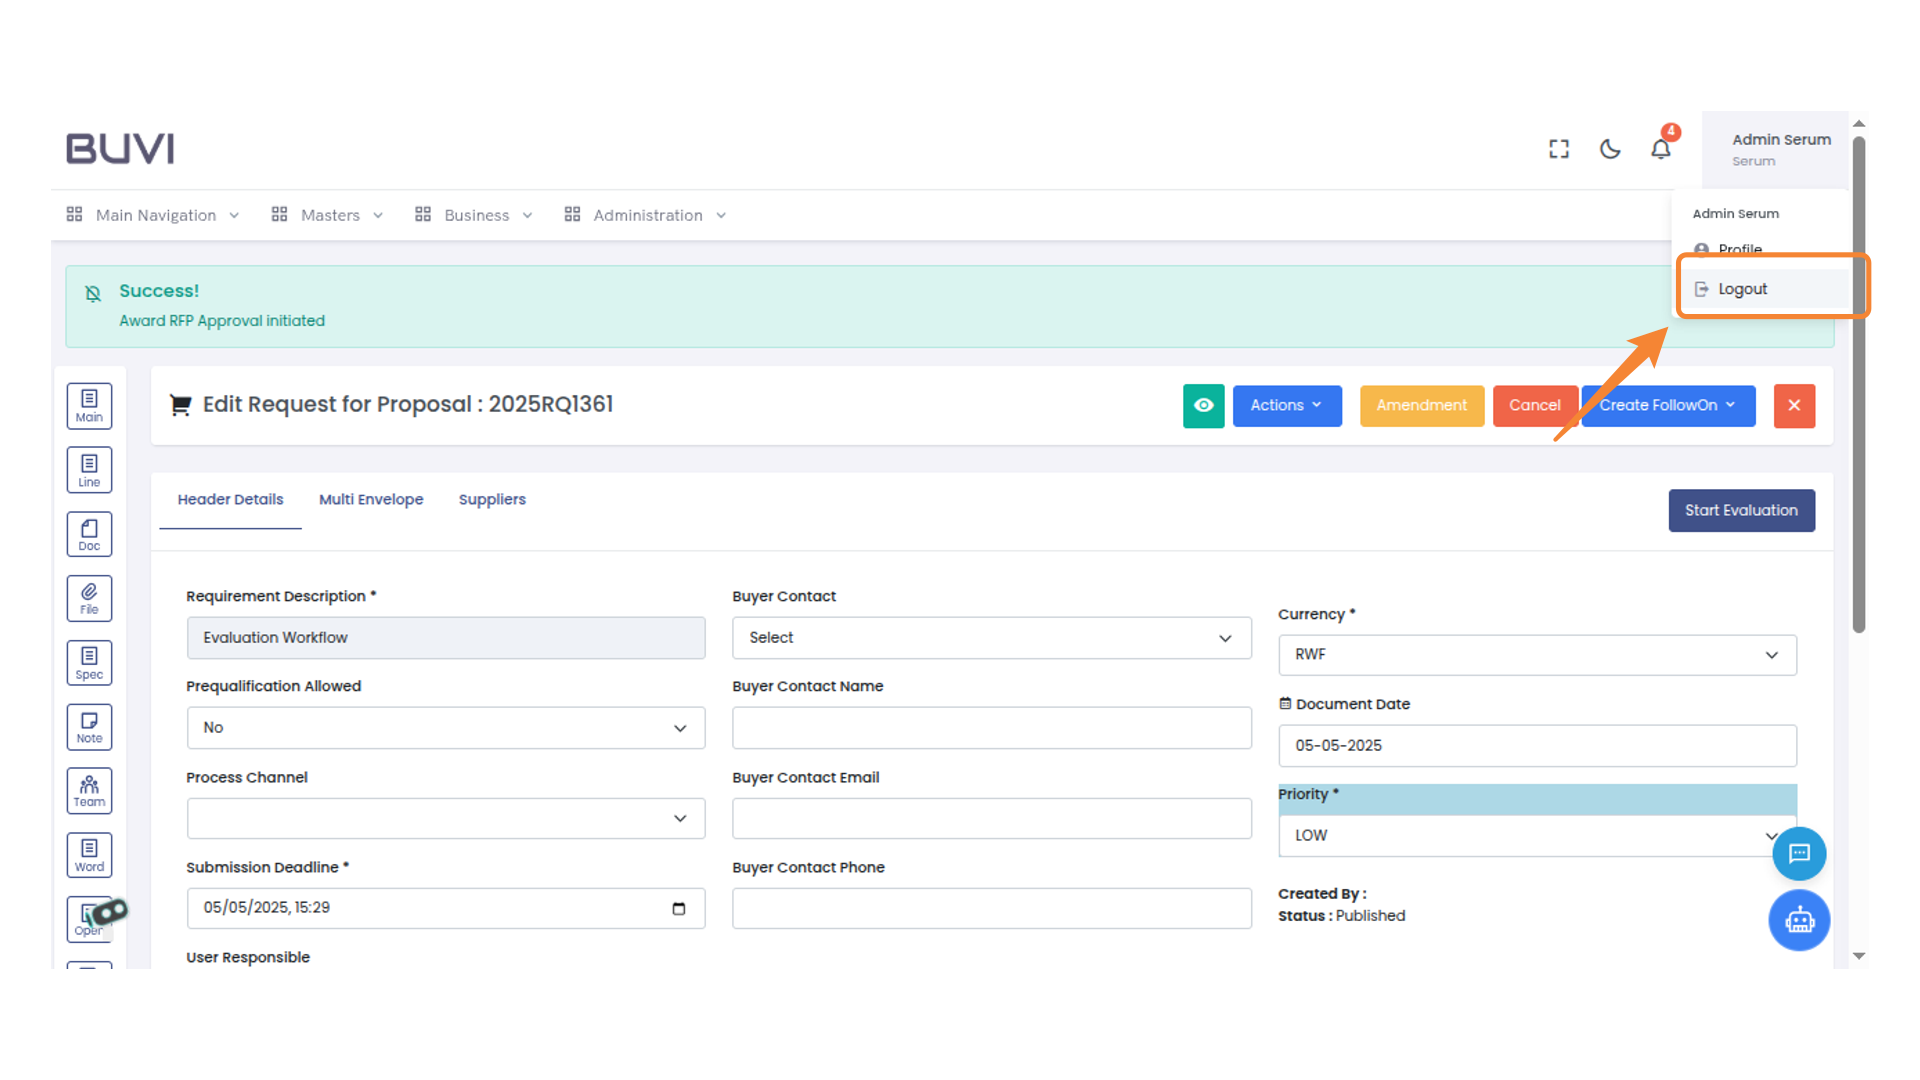Viewport: 1920px width, 1080px height.
Task: Click the Start Evaluation button
Action: pos(1740,510)
